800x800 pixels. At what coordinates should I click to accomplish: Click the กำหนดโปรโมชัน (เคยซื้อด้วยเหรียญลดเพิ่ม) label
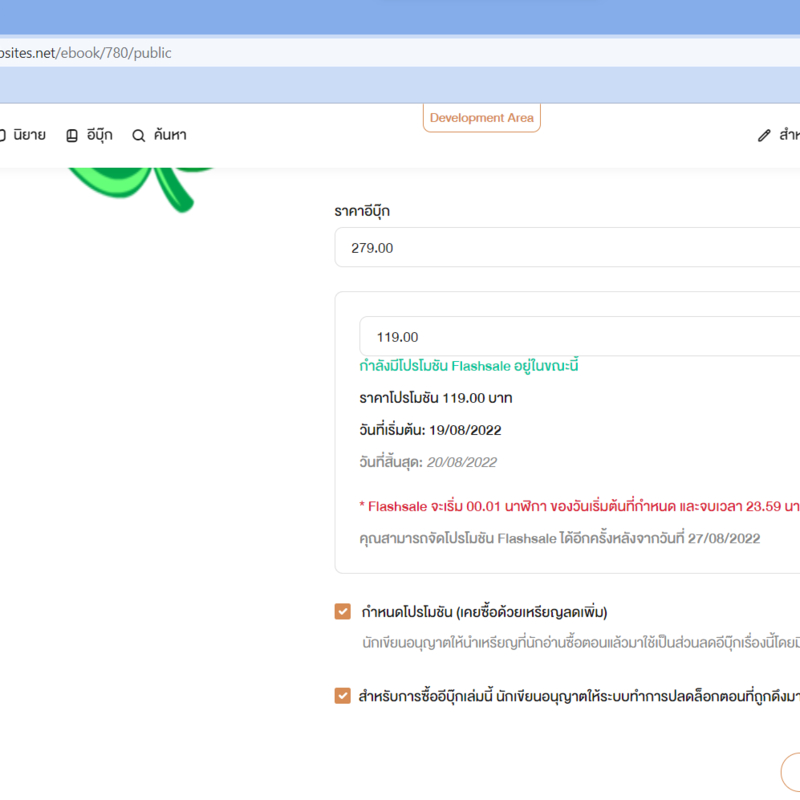coord(484,612)
